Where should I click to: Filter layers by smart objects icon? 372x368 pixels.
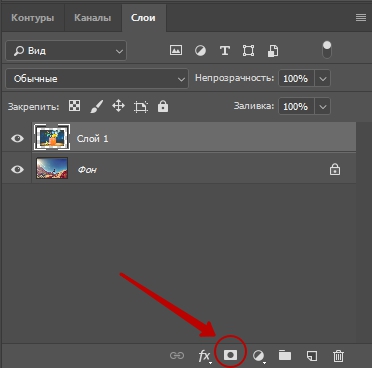pos(273,51)
